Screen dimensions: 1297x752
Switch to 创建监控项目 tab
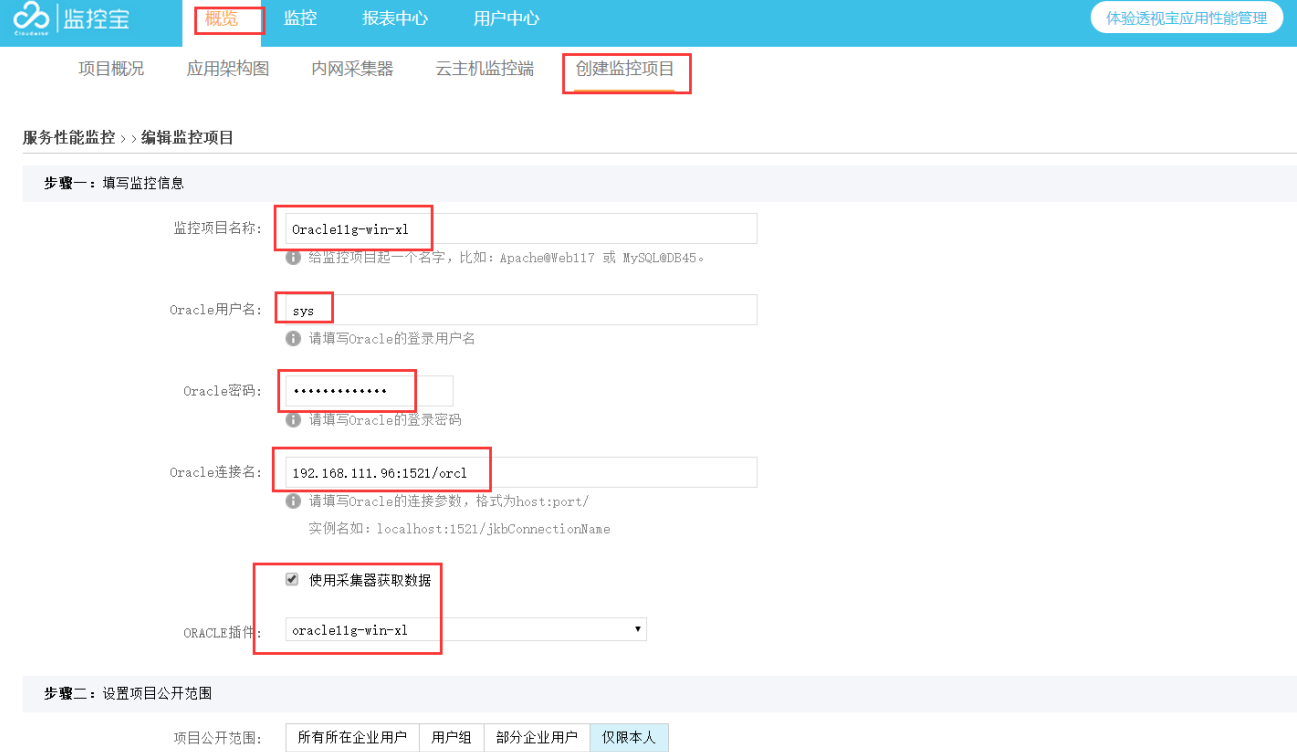[x=625, y=70]
